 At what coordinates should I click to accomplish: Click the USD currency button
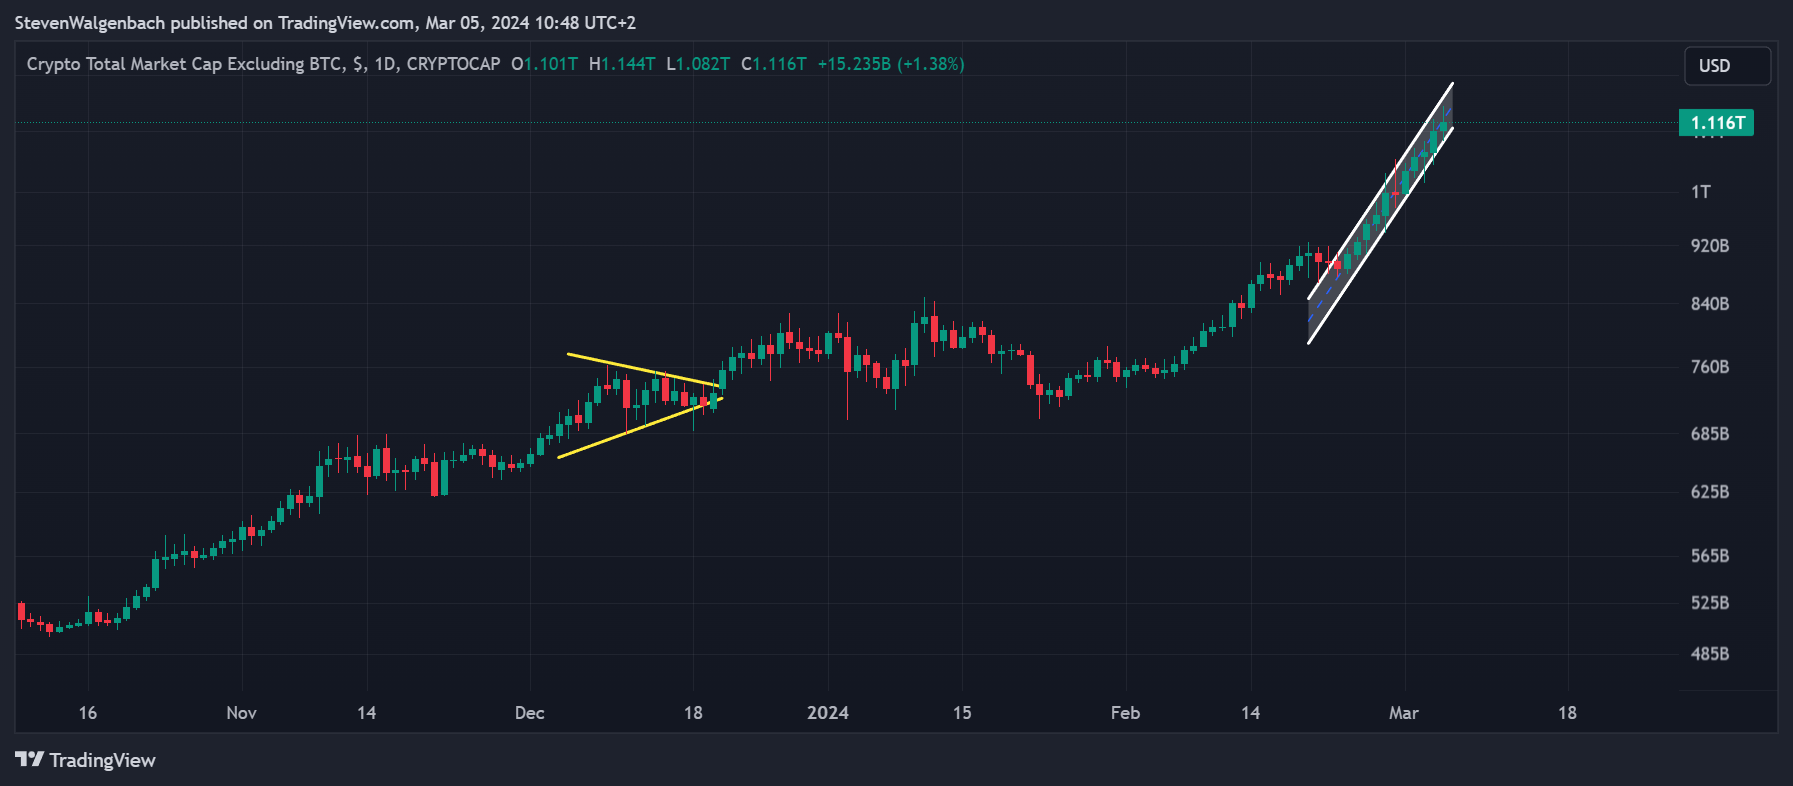tap(1727, 66)
